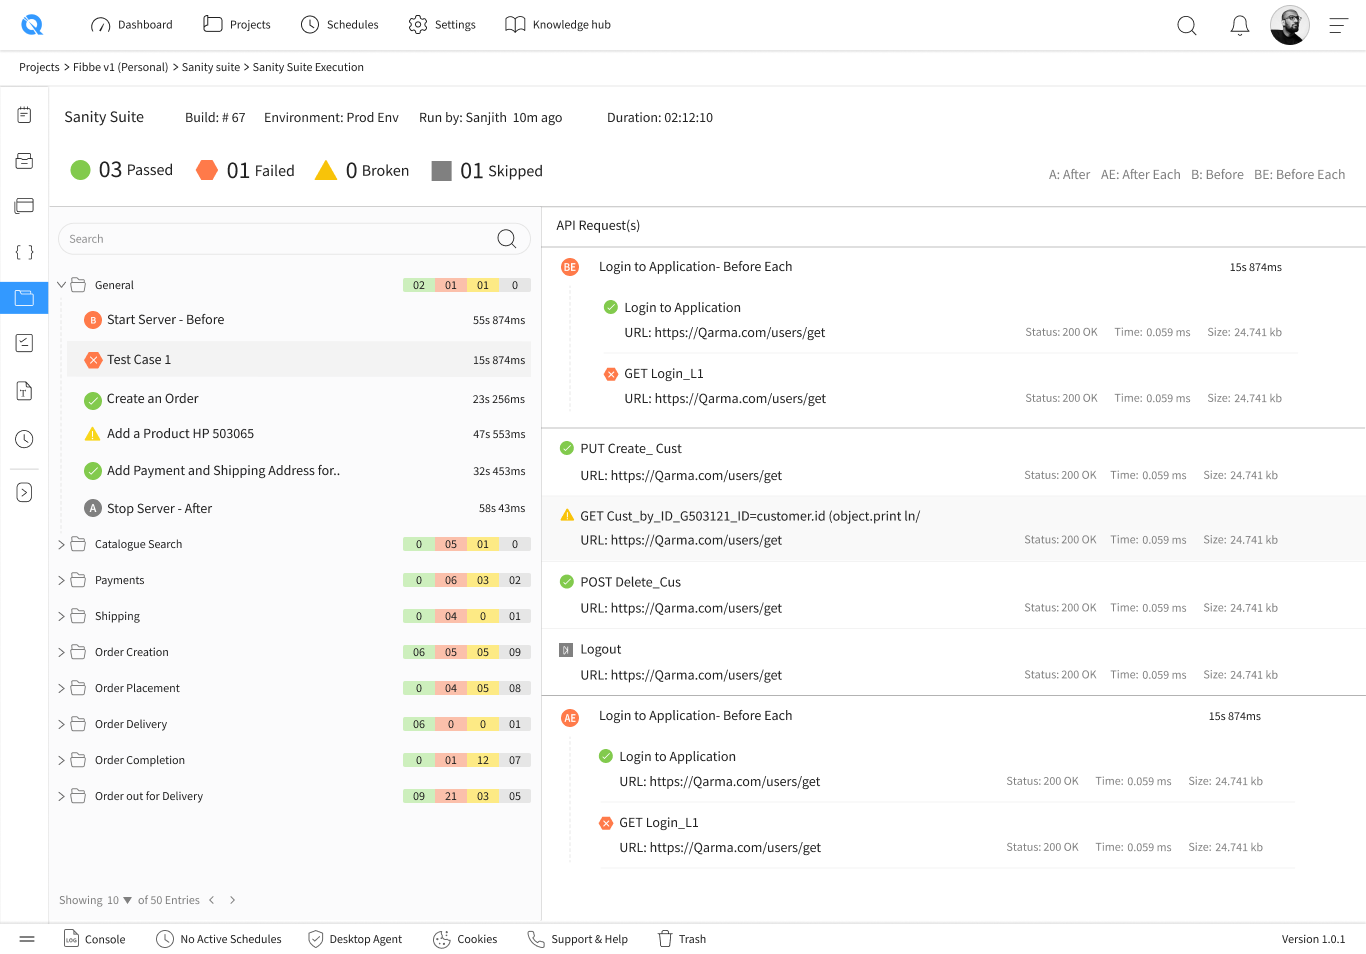Open the Schedules menu

[x=339, y=25]
